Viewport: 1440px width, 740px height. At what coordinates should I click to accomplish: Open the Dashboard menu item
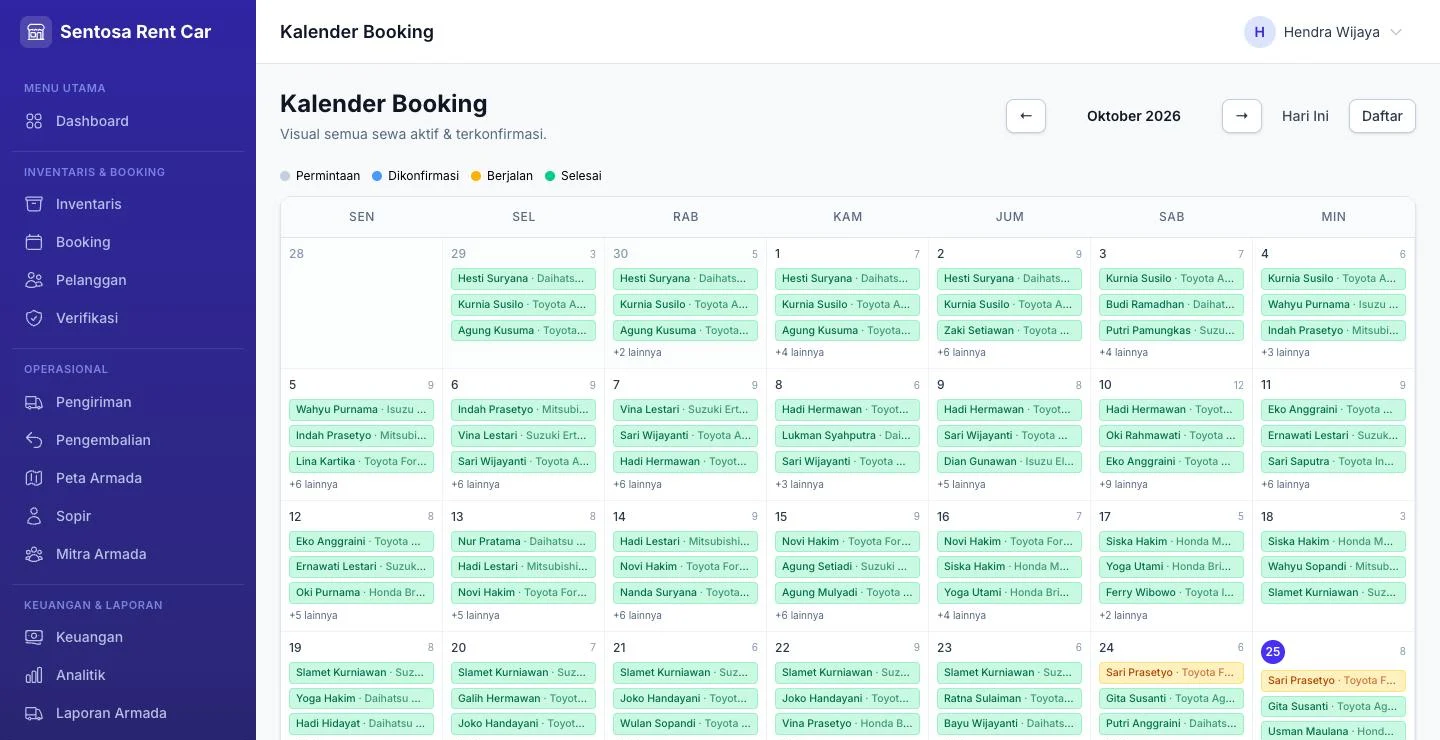pos(128,121)
